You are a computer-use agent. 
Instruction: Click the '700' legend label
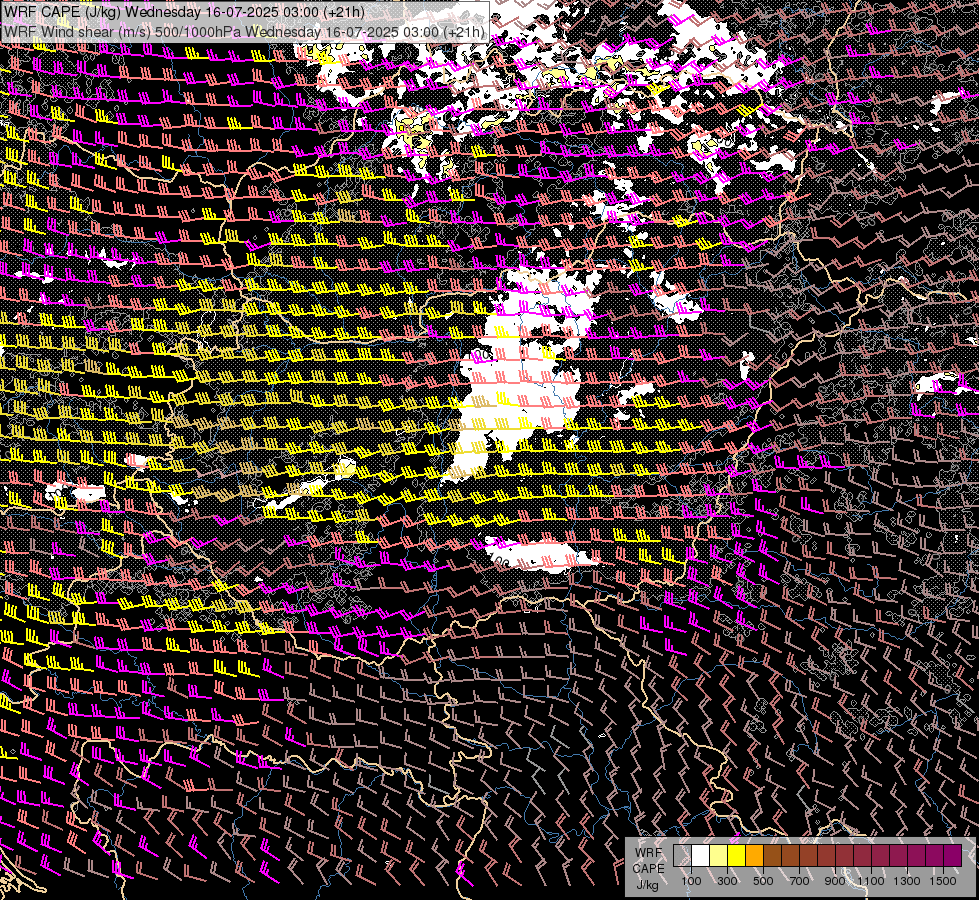[x=799, y=881]
